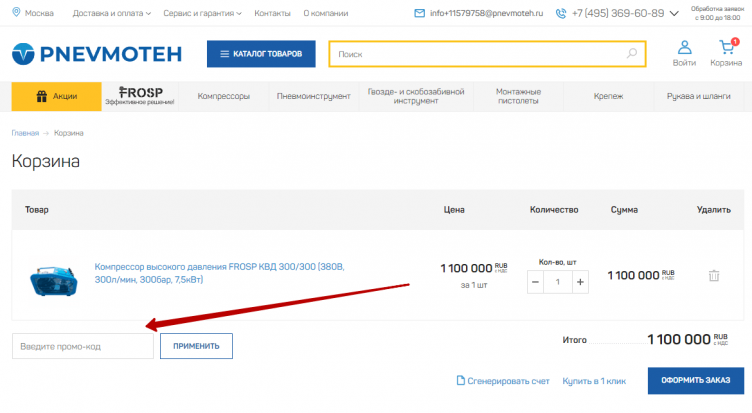The image size is (752, 413).
Task: Click the PNEVMOTEH logo
Action: [x=97, y=54]
